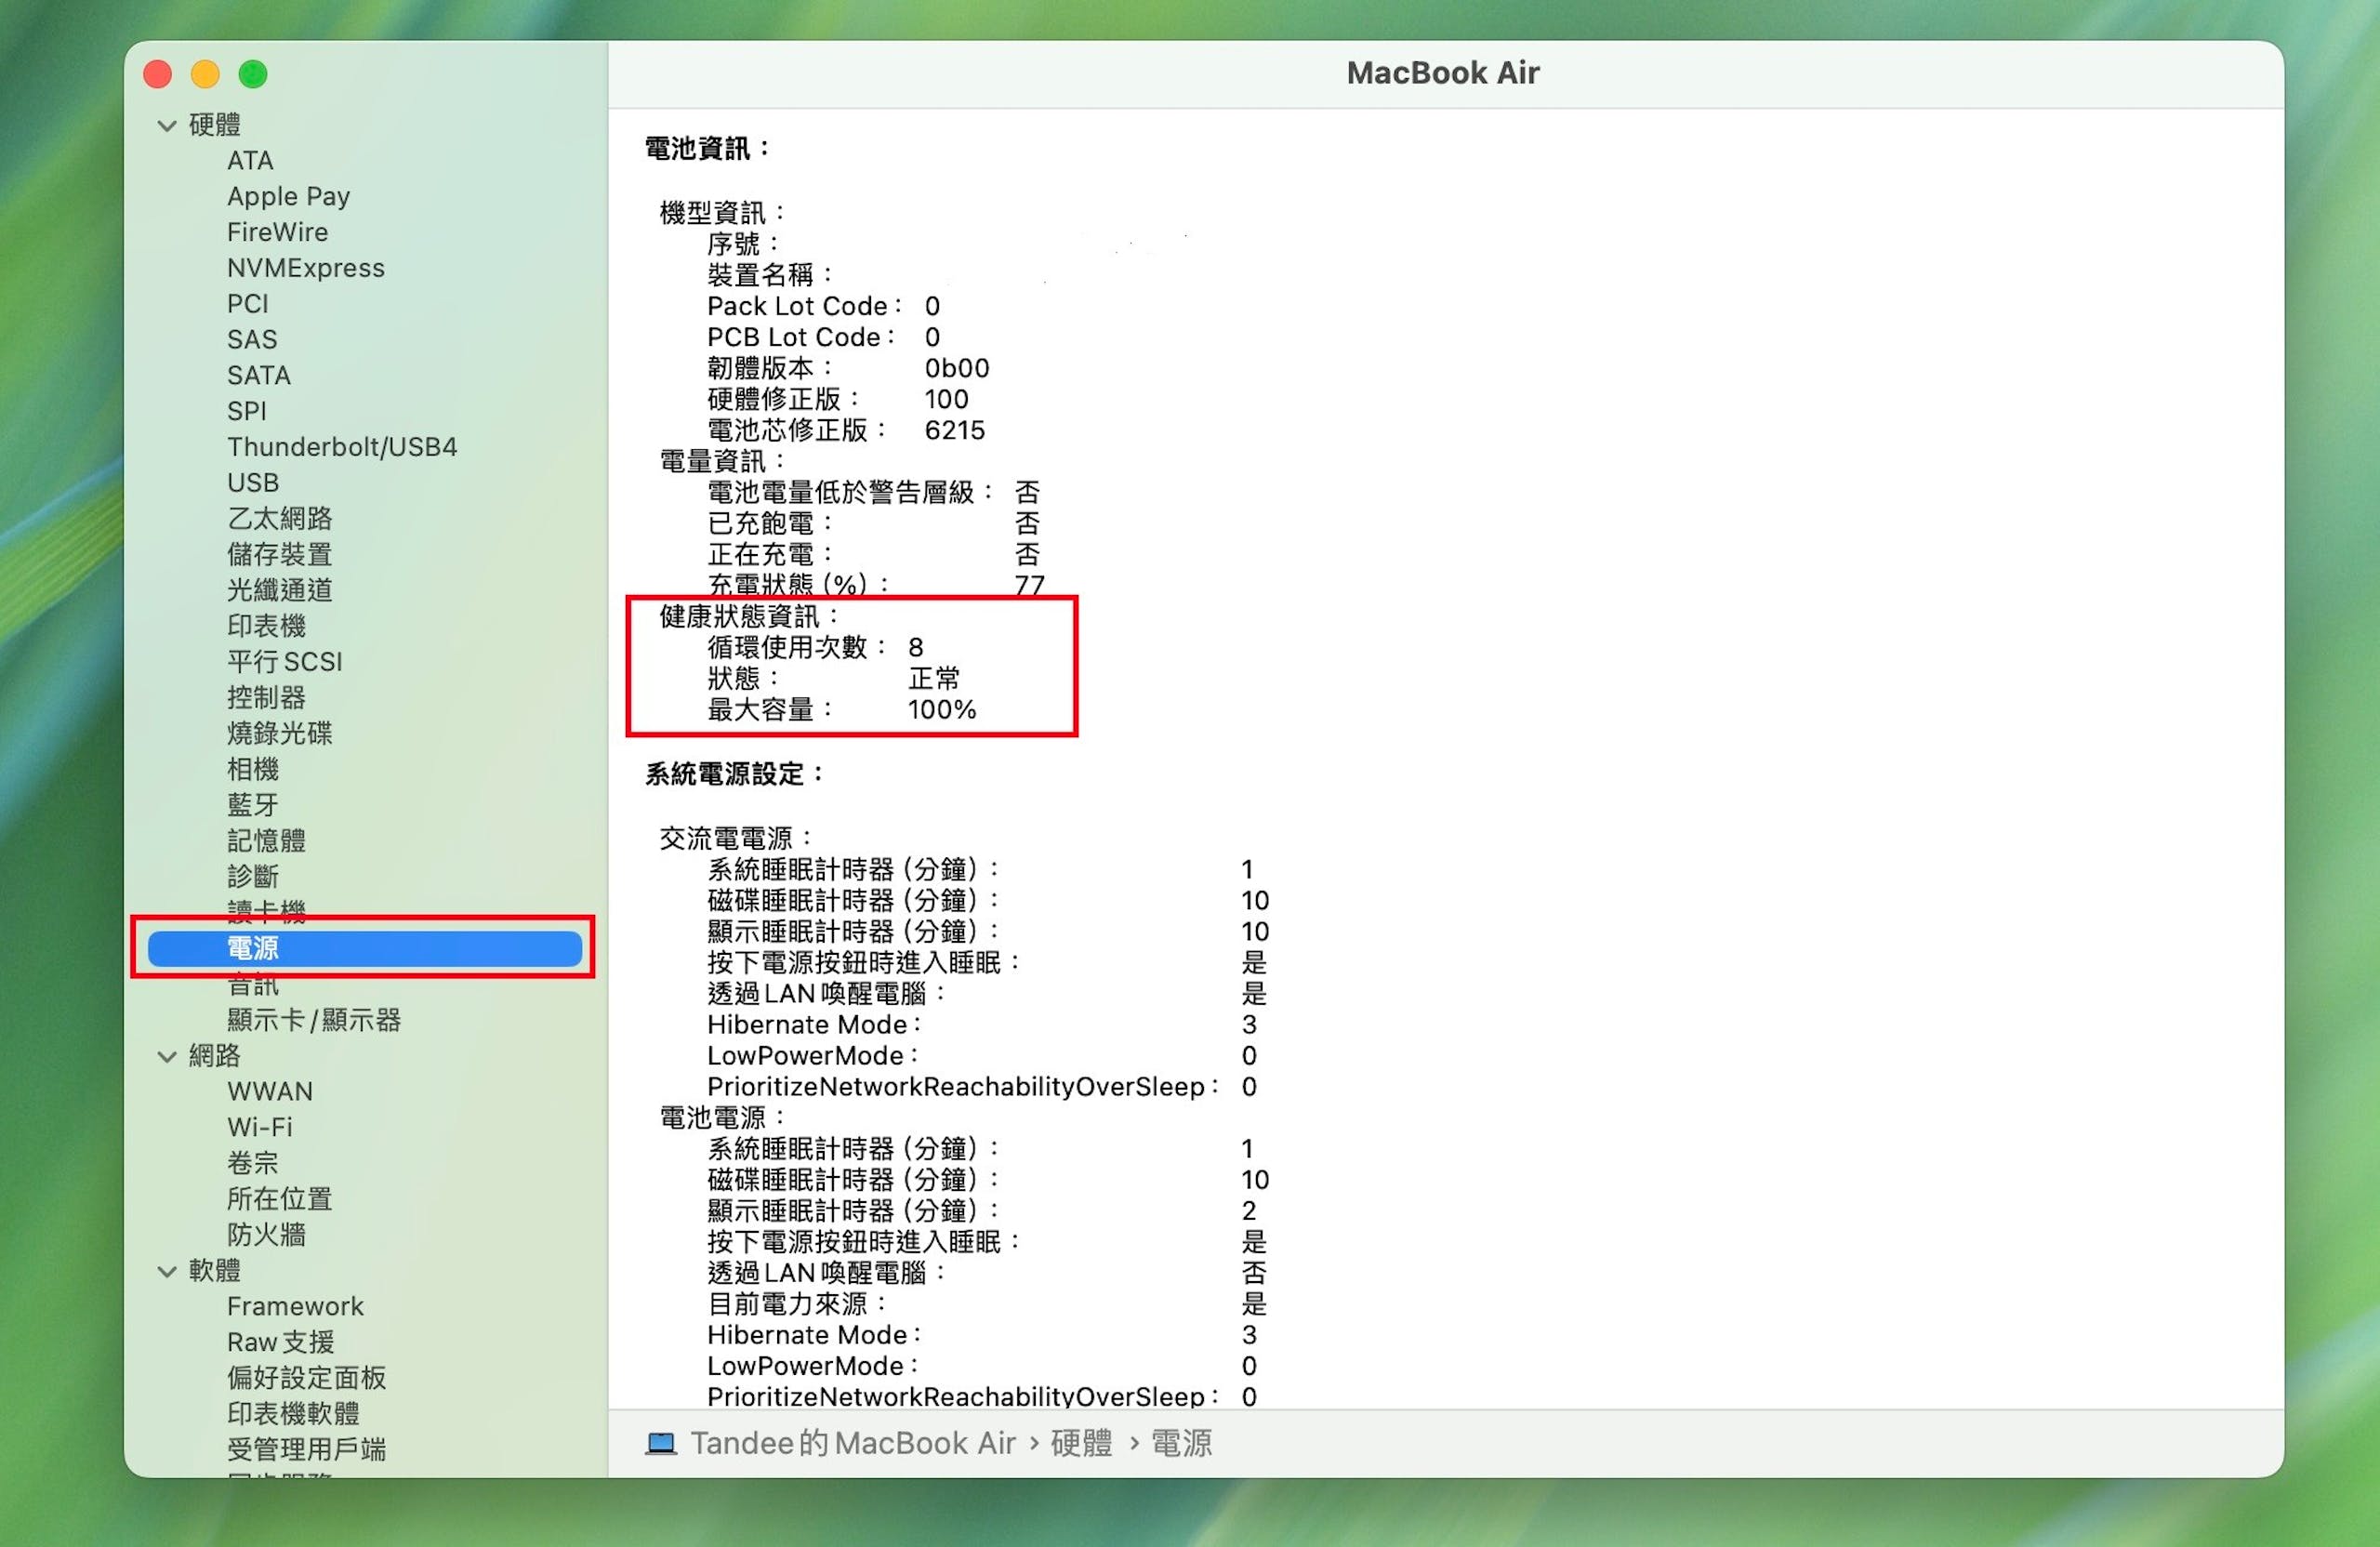Select SATA in the hardware list

tap(258, 375)
